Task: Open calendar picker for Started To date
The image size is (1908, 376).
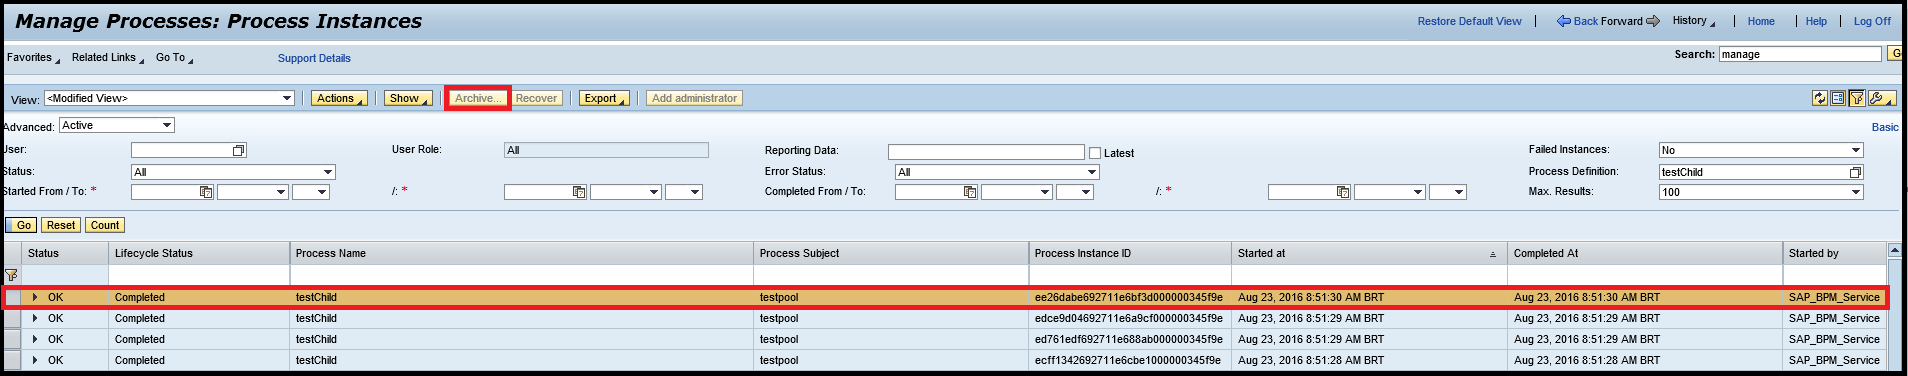Action: tap(578, 192)
